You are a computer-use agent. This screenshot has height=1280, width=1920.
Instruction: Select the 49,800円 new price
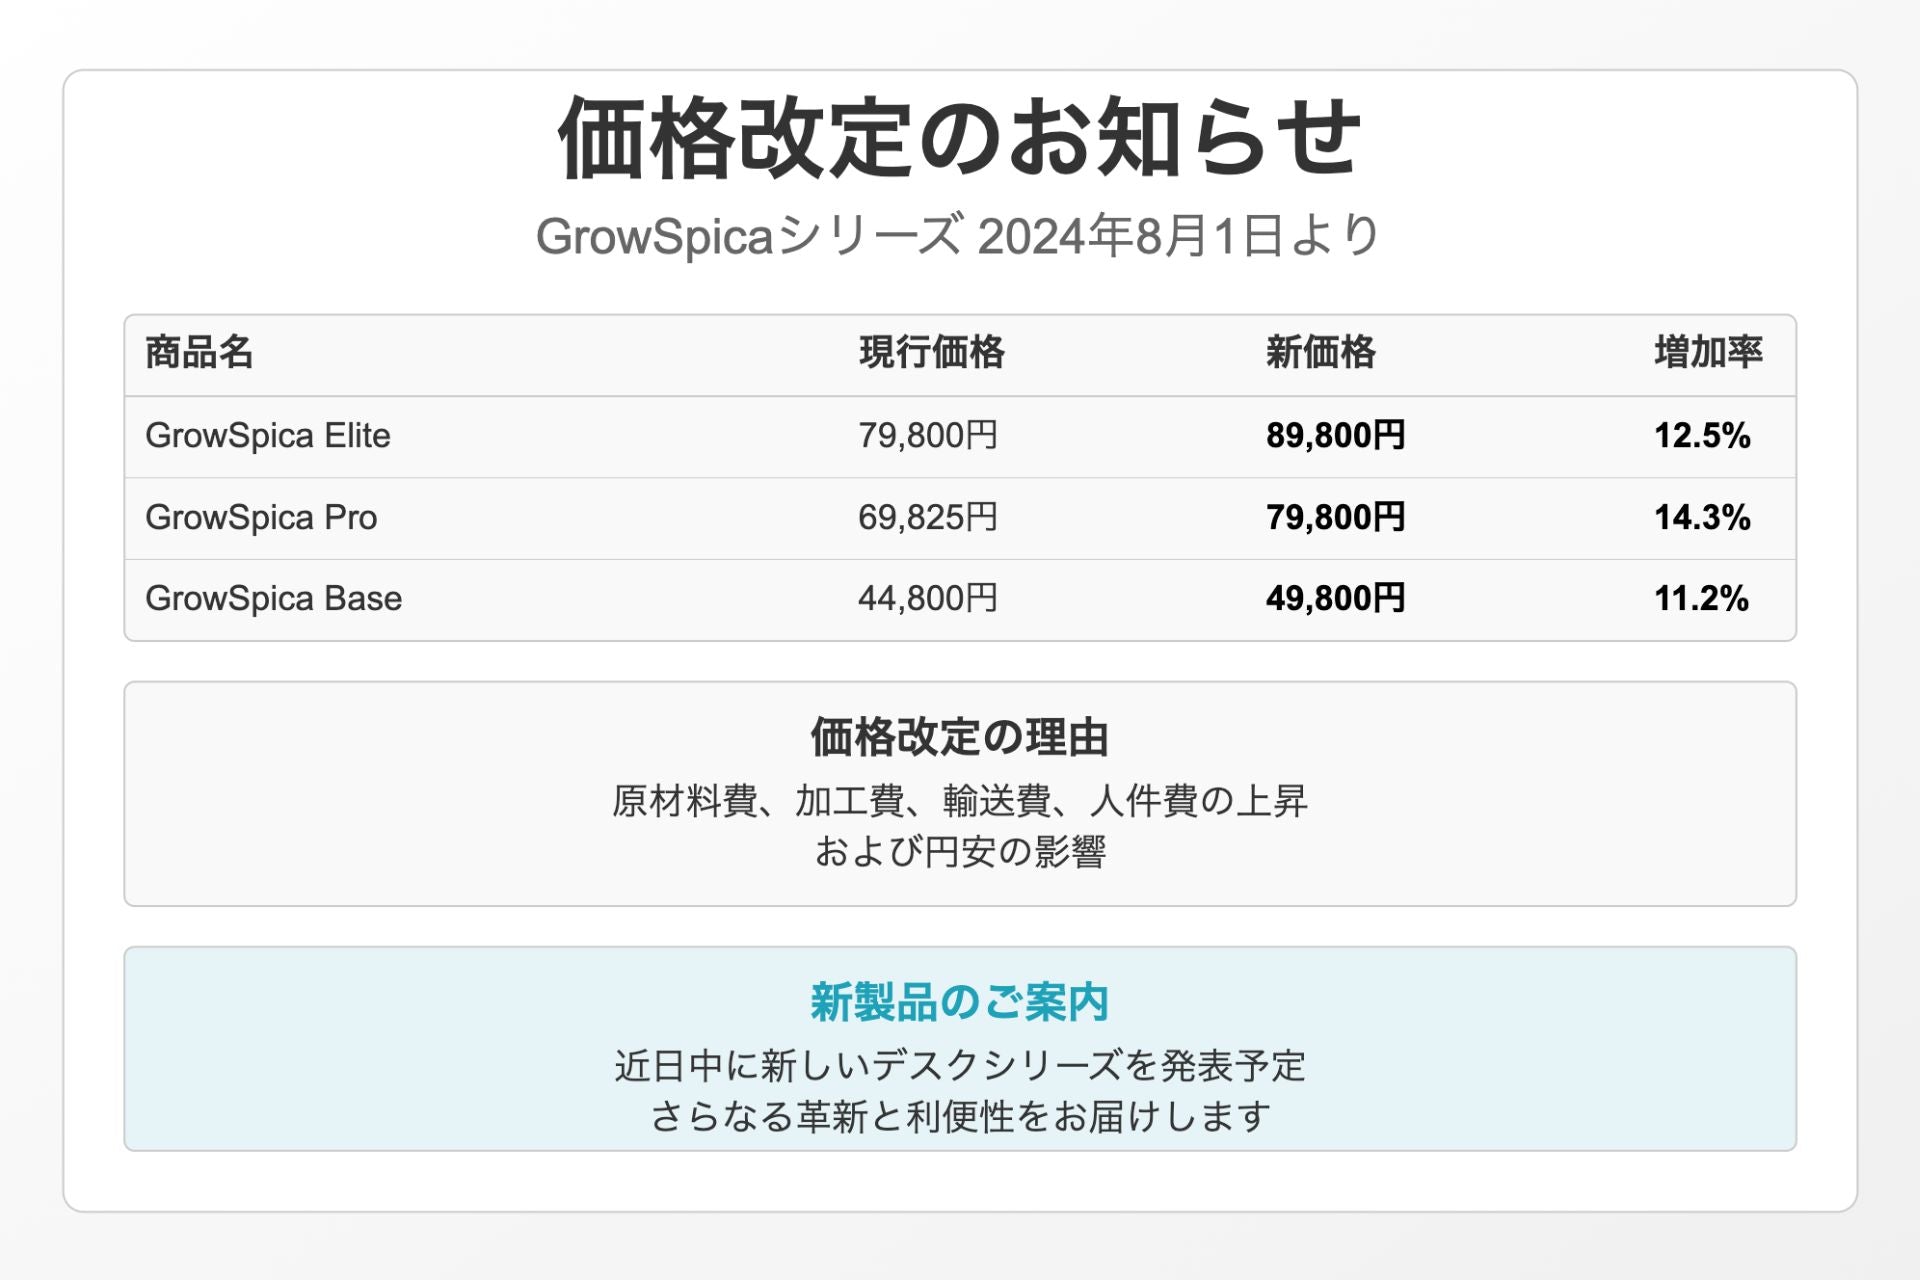[x=1335, y=599]
